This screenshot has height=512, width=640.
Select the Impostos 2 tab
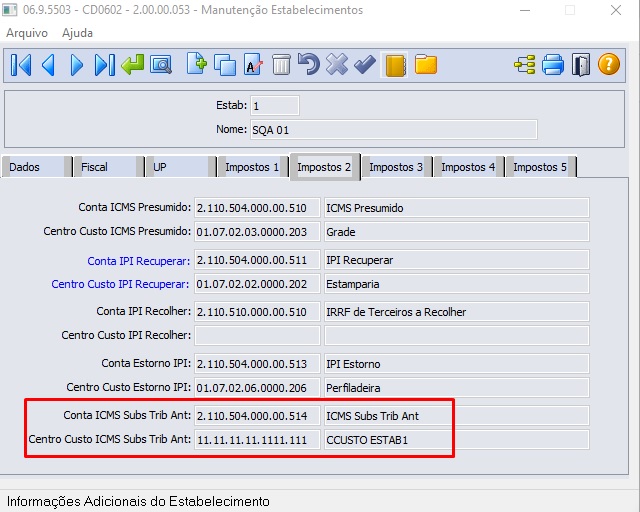(324, 167)
